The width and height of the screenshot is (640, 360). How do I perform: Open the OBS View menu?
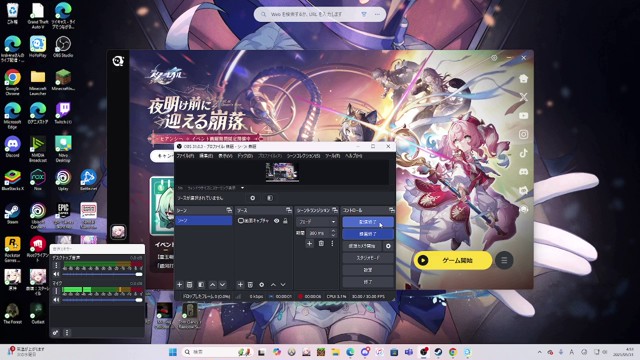[225, 156]
